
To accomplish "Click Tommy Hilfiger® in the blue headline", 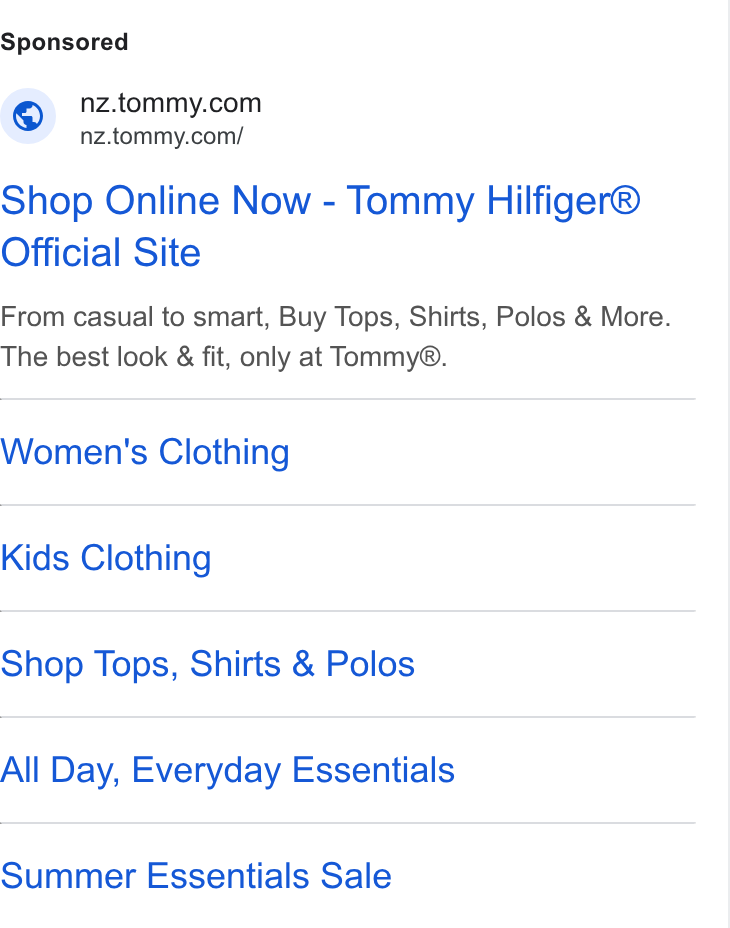I will point(493,201).
